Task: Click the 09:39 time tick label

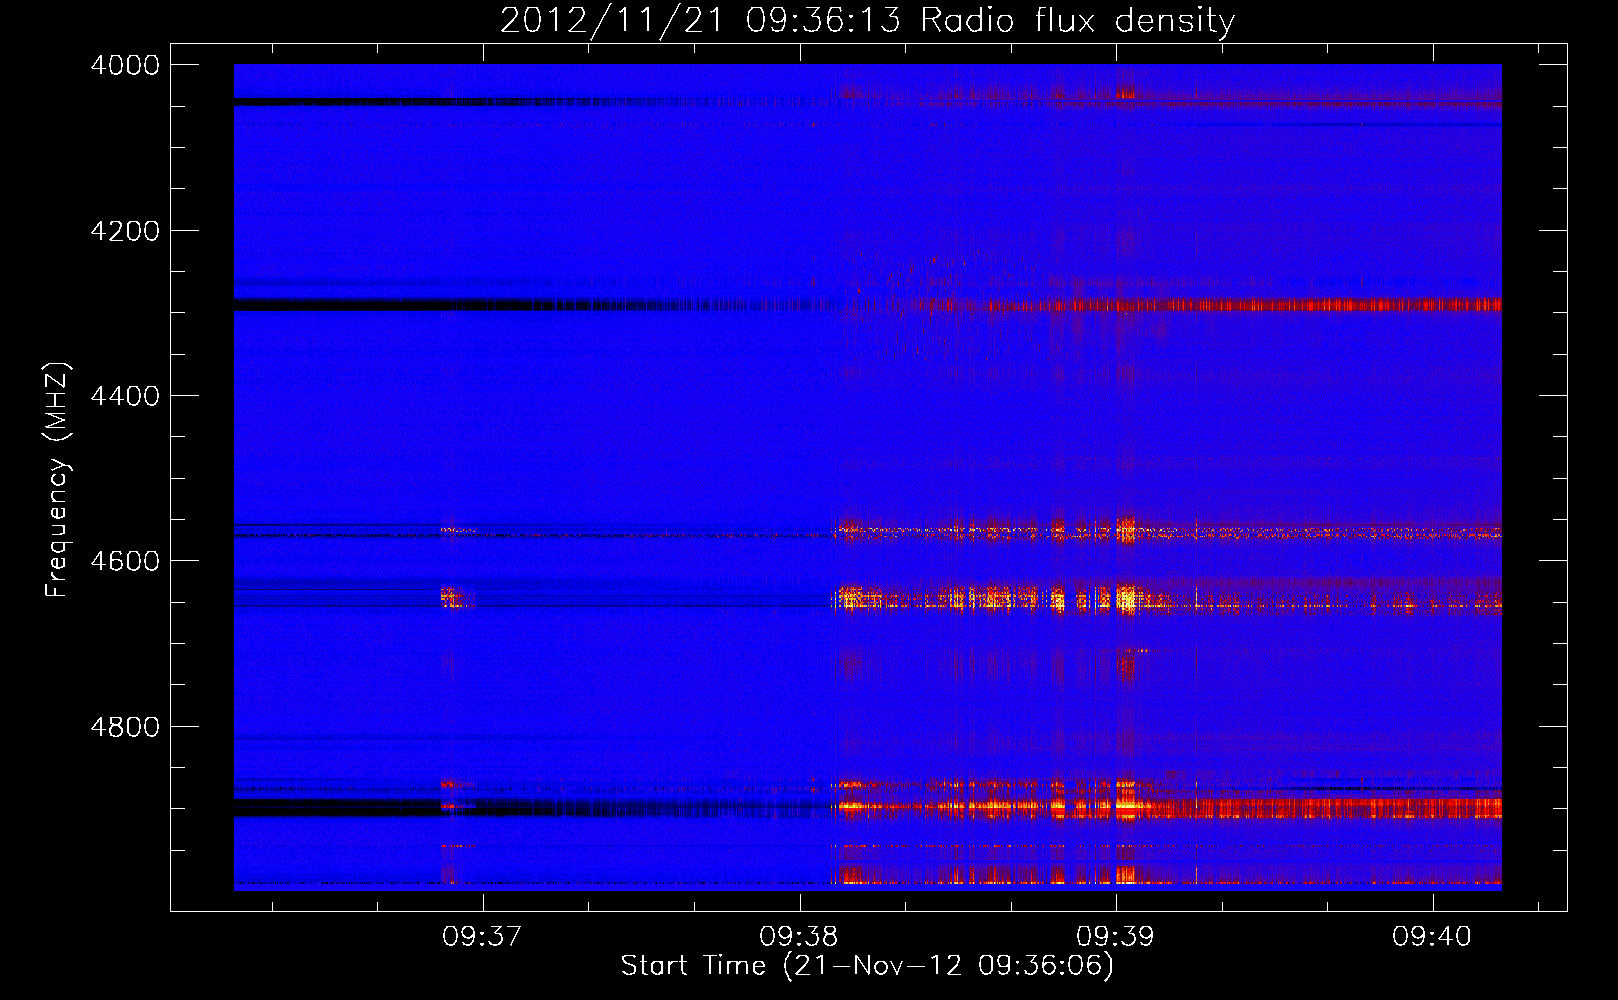Action: (x=1116, y=936)
